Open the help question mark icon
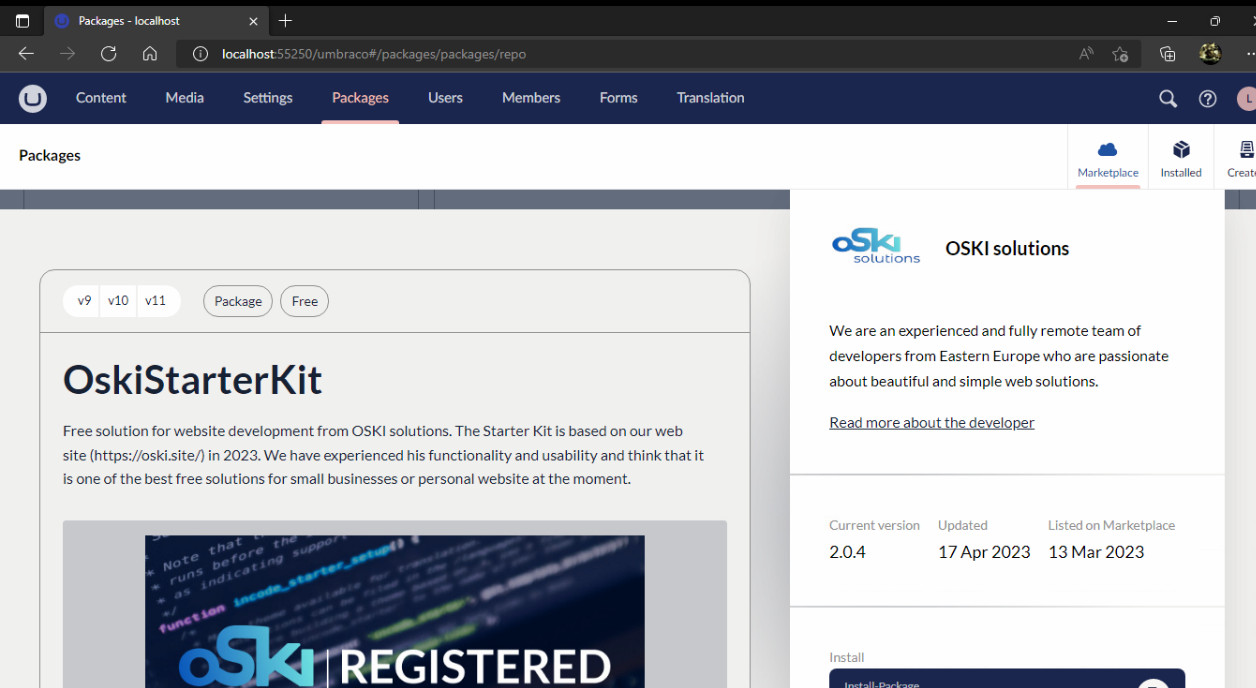 click(1208, 98)
